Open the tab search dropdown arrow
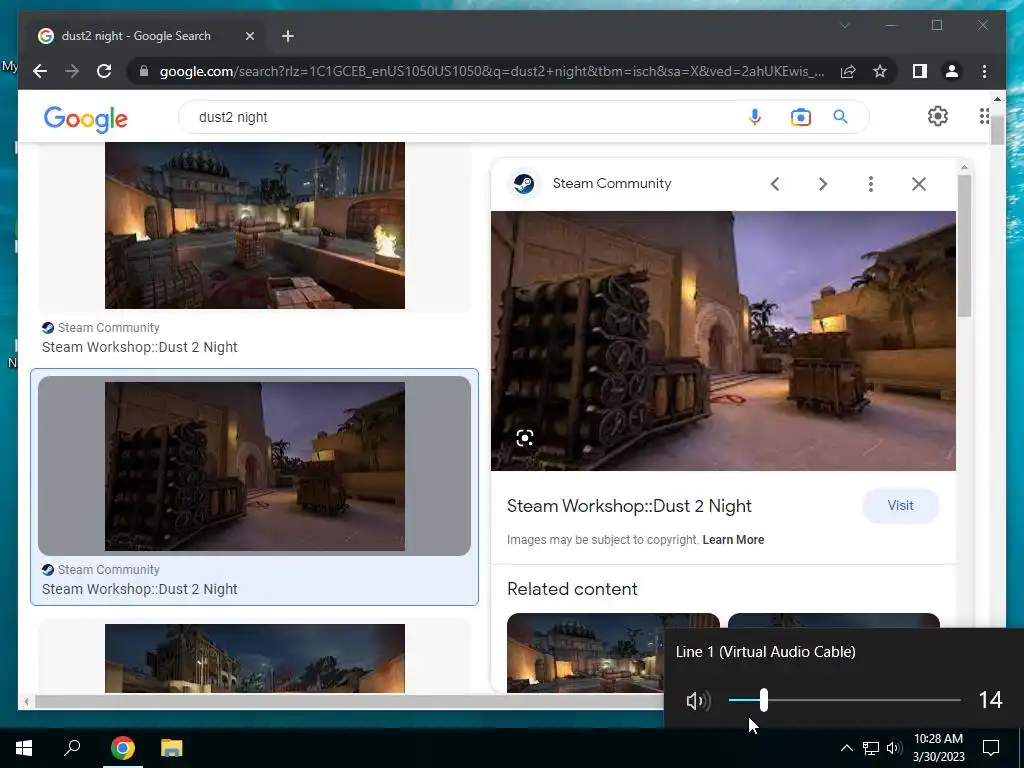 click(844, 25)
